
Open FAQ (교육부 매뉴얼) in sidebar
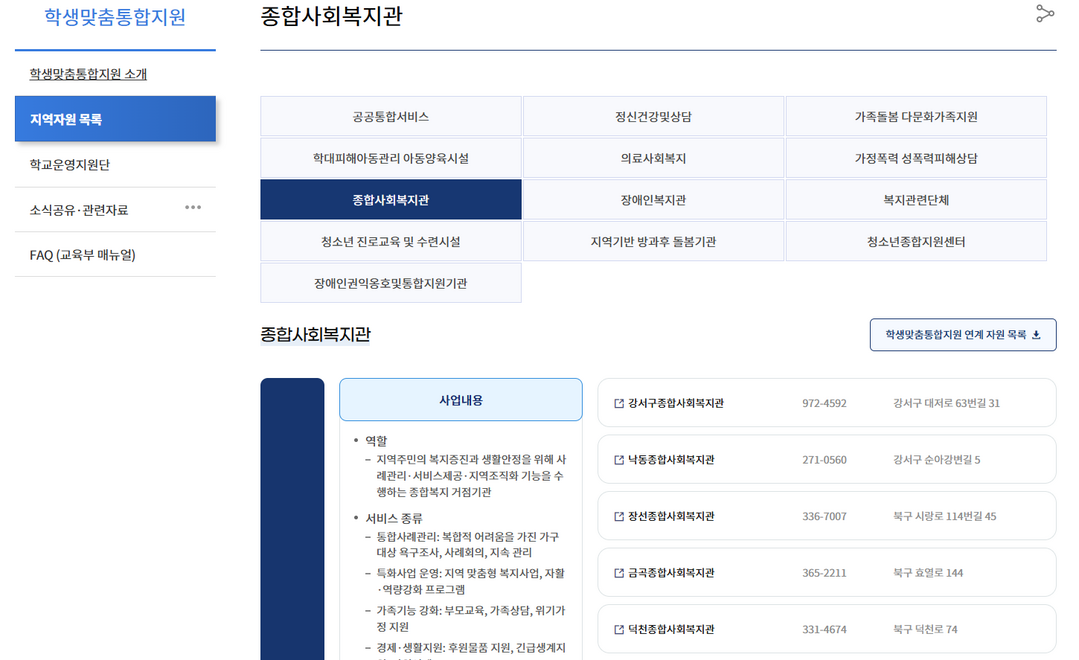pyautogui.click(x=82, y=255)
